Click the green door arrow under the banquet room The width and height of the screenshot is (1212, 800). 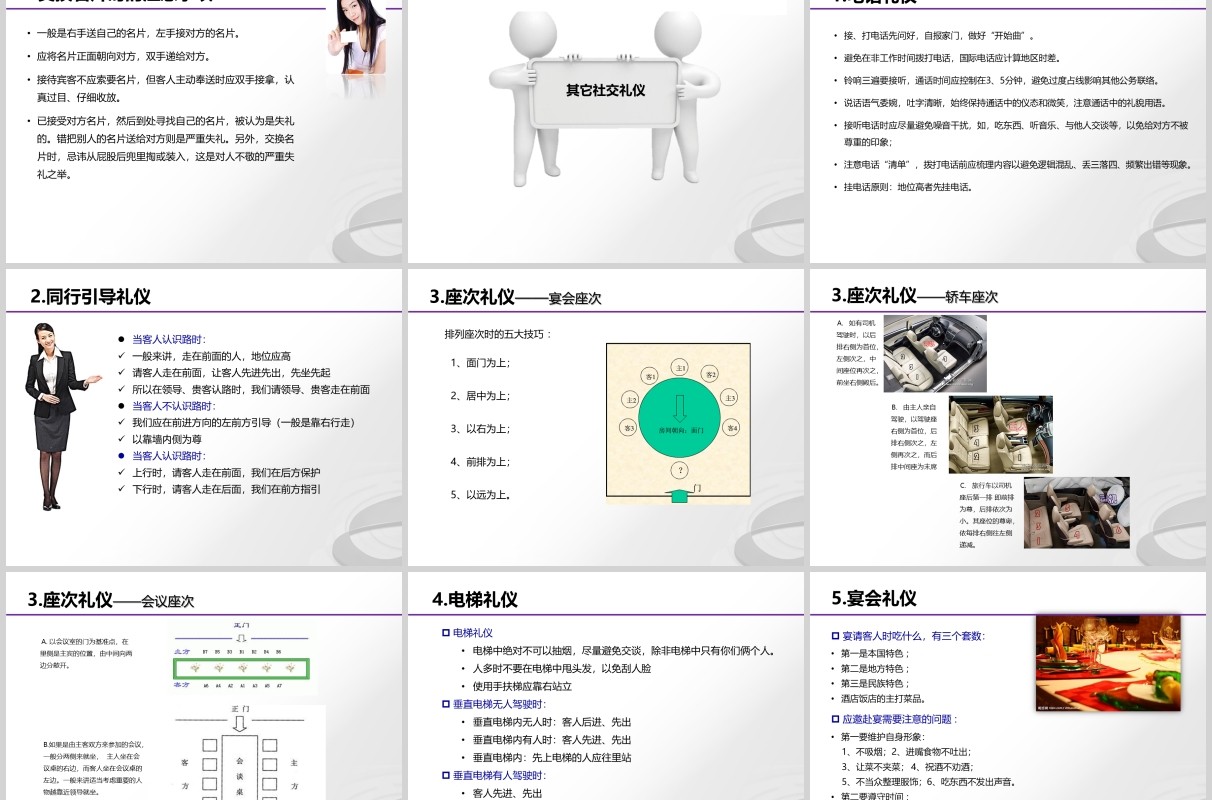coord(679,495)
